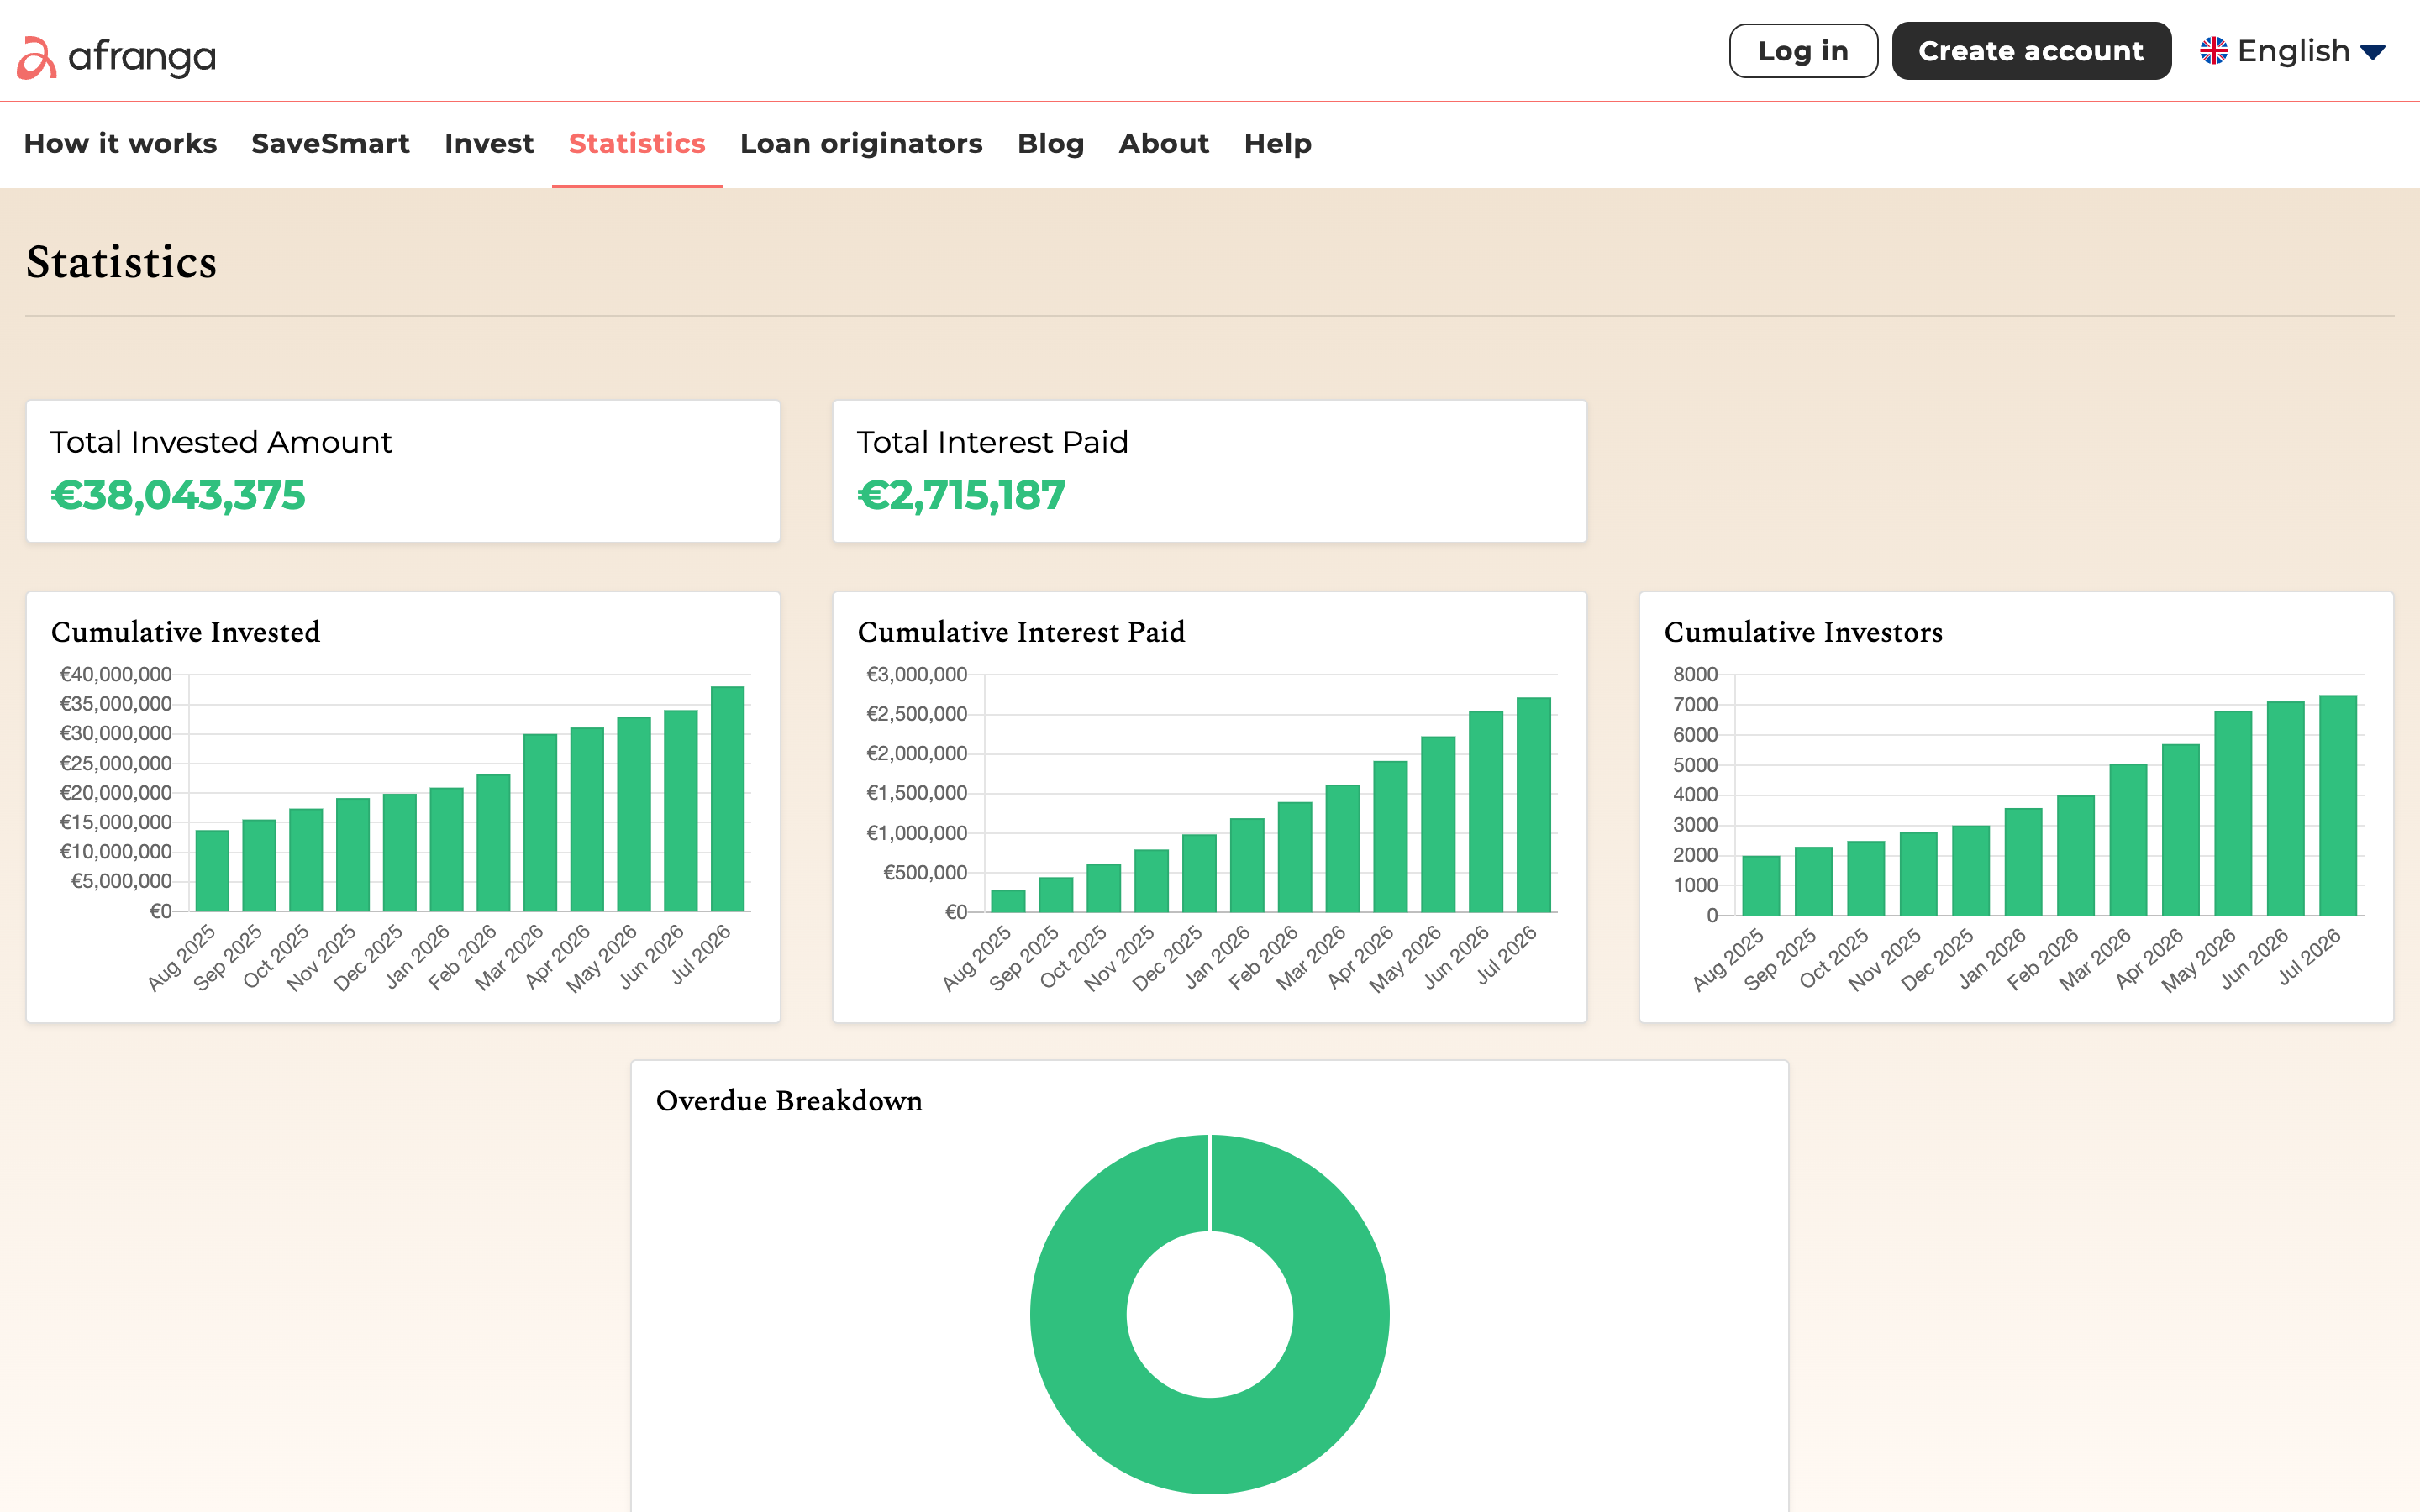Open the Loan originators page
The image size is (2420, 1512).
point(861,144)
